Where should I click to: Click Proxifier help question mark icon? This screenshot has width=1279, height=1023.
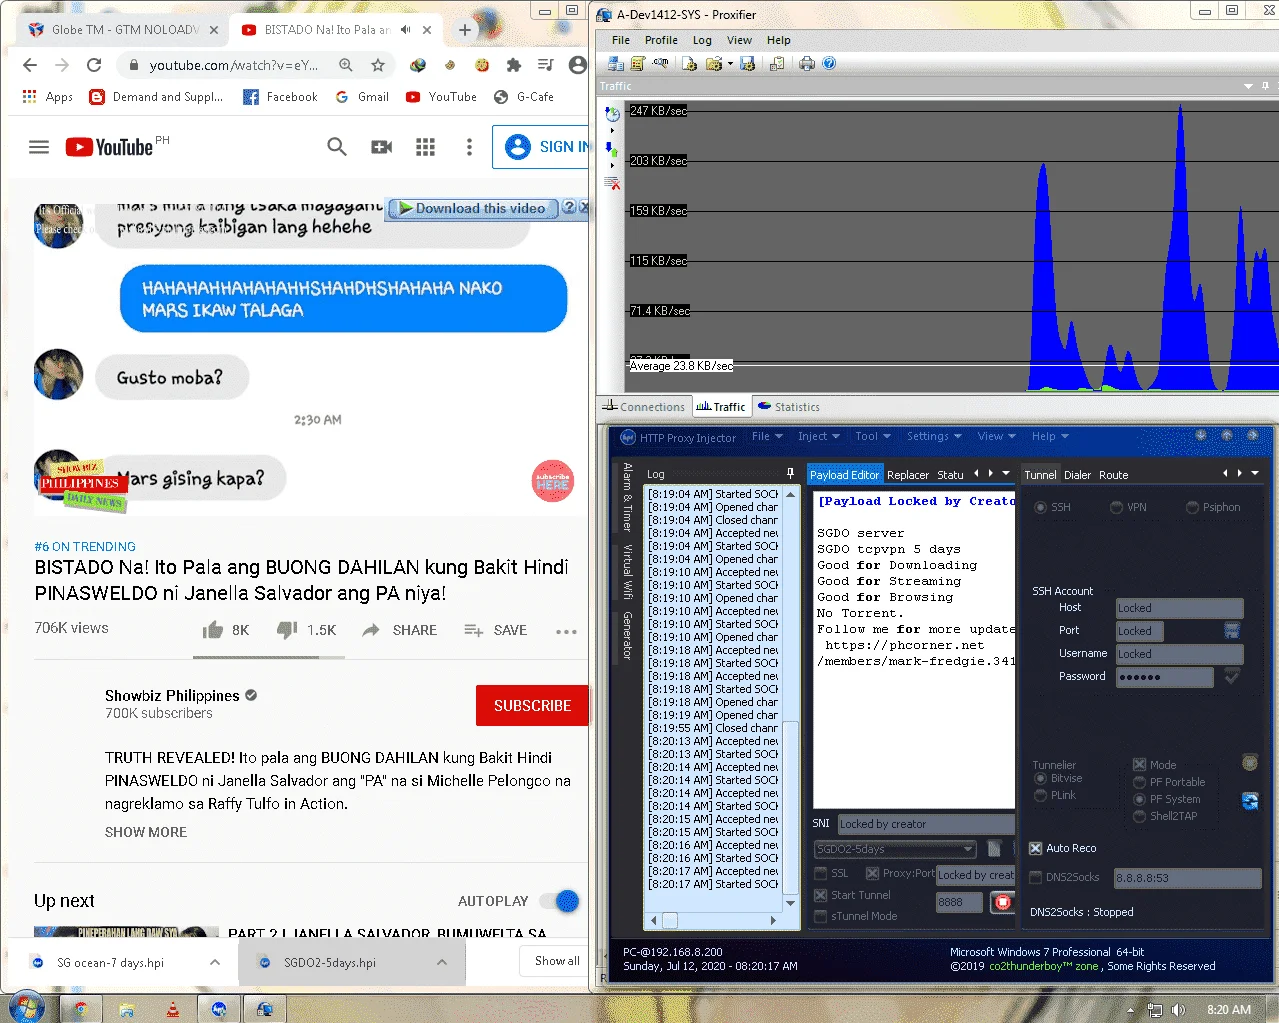[829, 63]
